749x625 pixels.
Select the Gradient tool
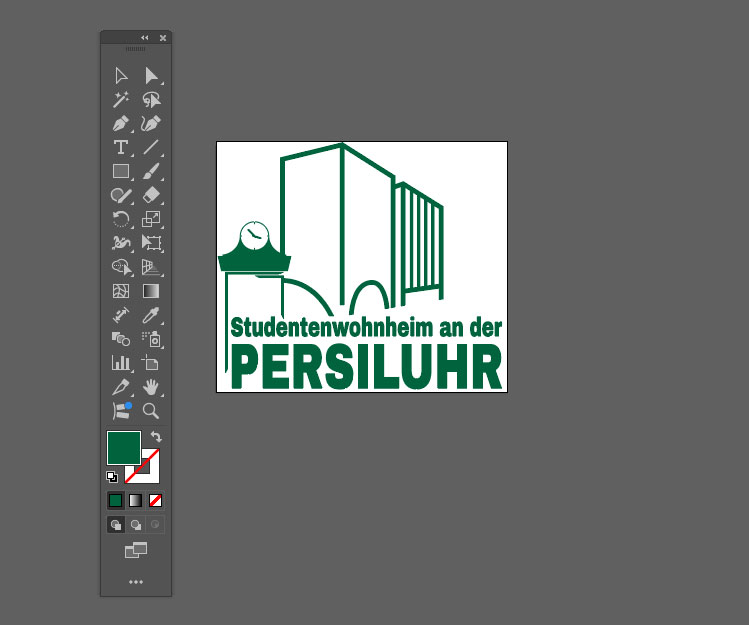click(x=151, y=292)
